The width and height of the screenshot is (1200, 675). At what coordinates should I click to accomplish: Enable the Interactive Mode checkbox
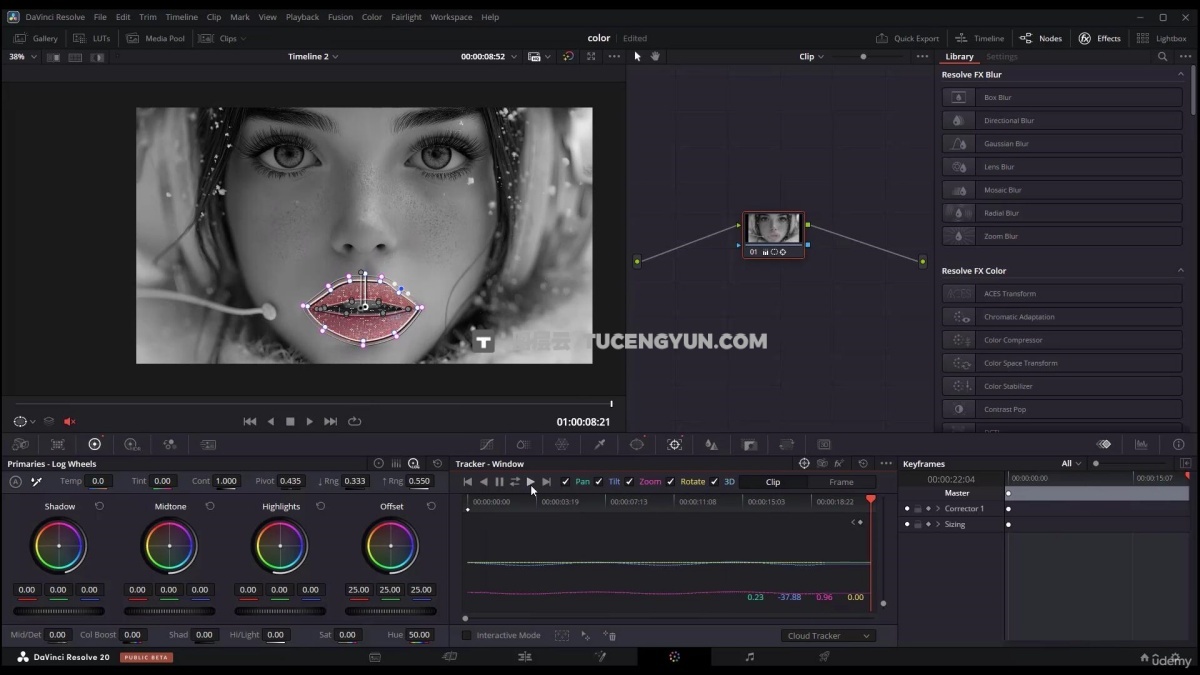point(466,635)
